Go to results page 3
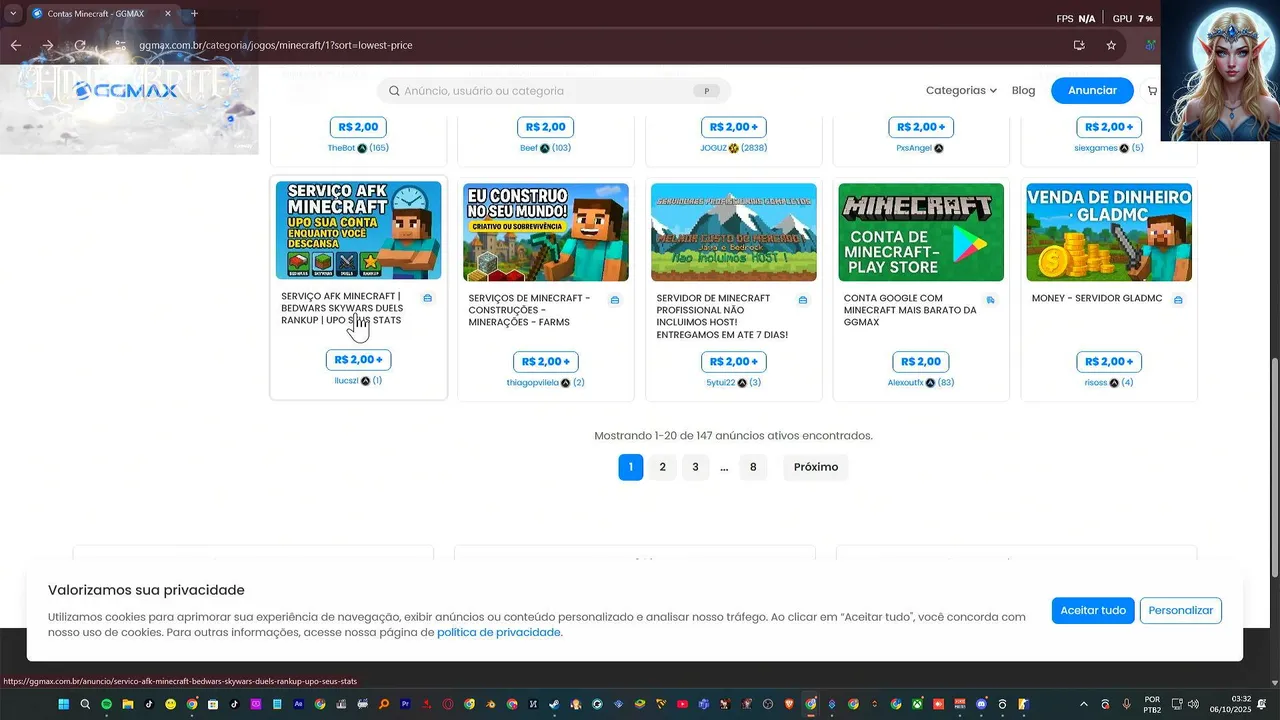Screen dimensions: 1280x720 click(x=695, y=467)
